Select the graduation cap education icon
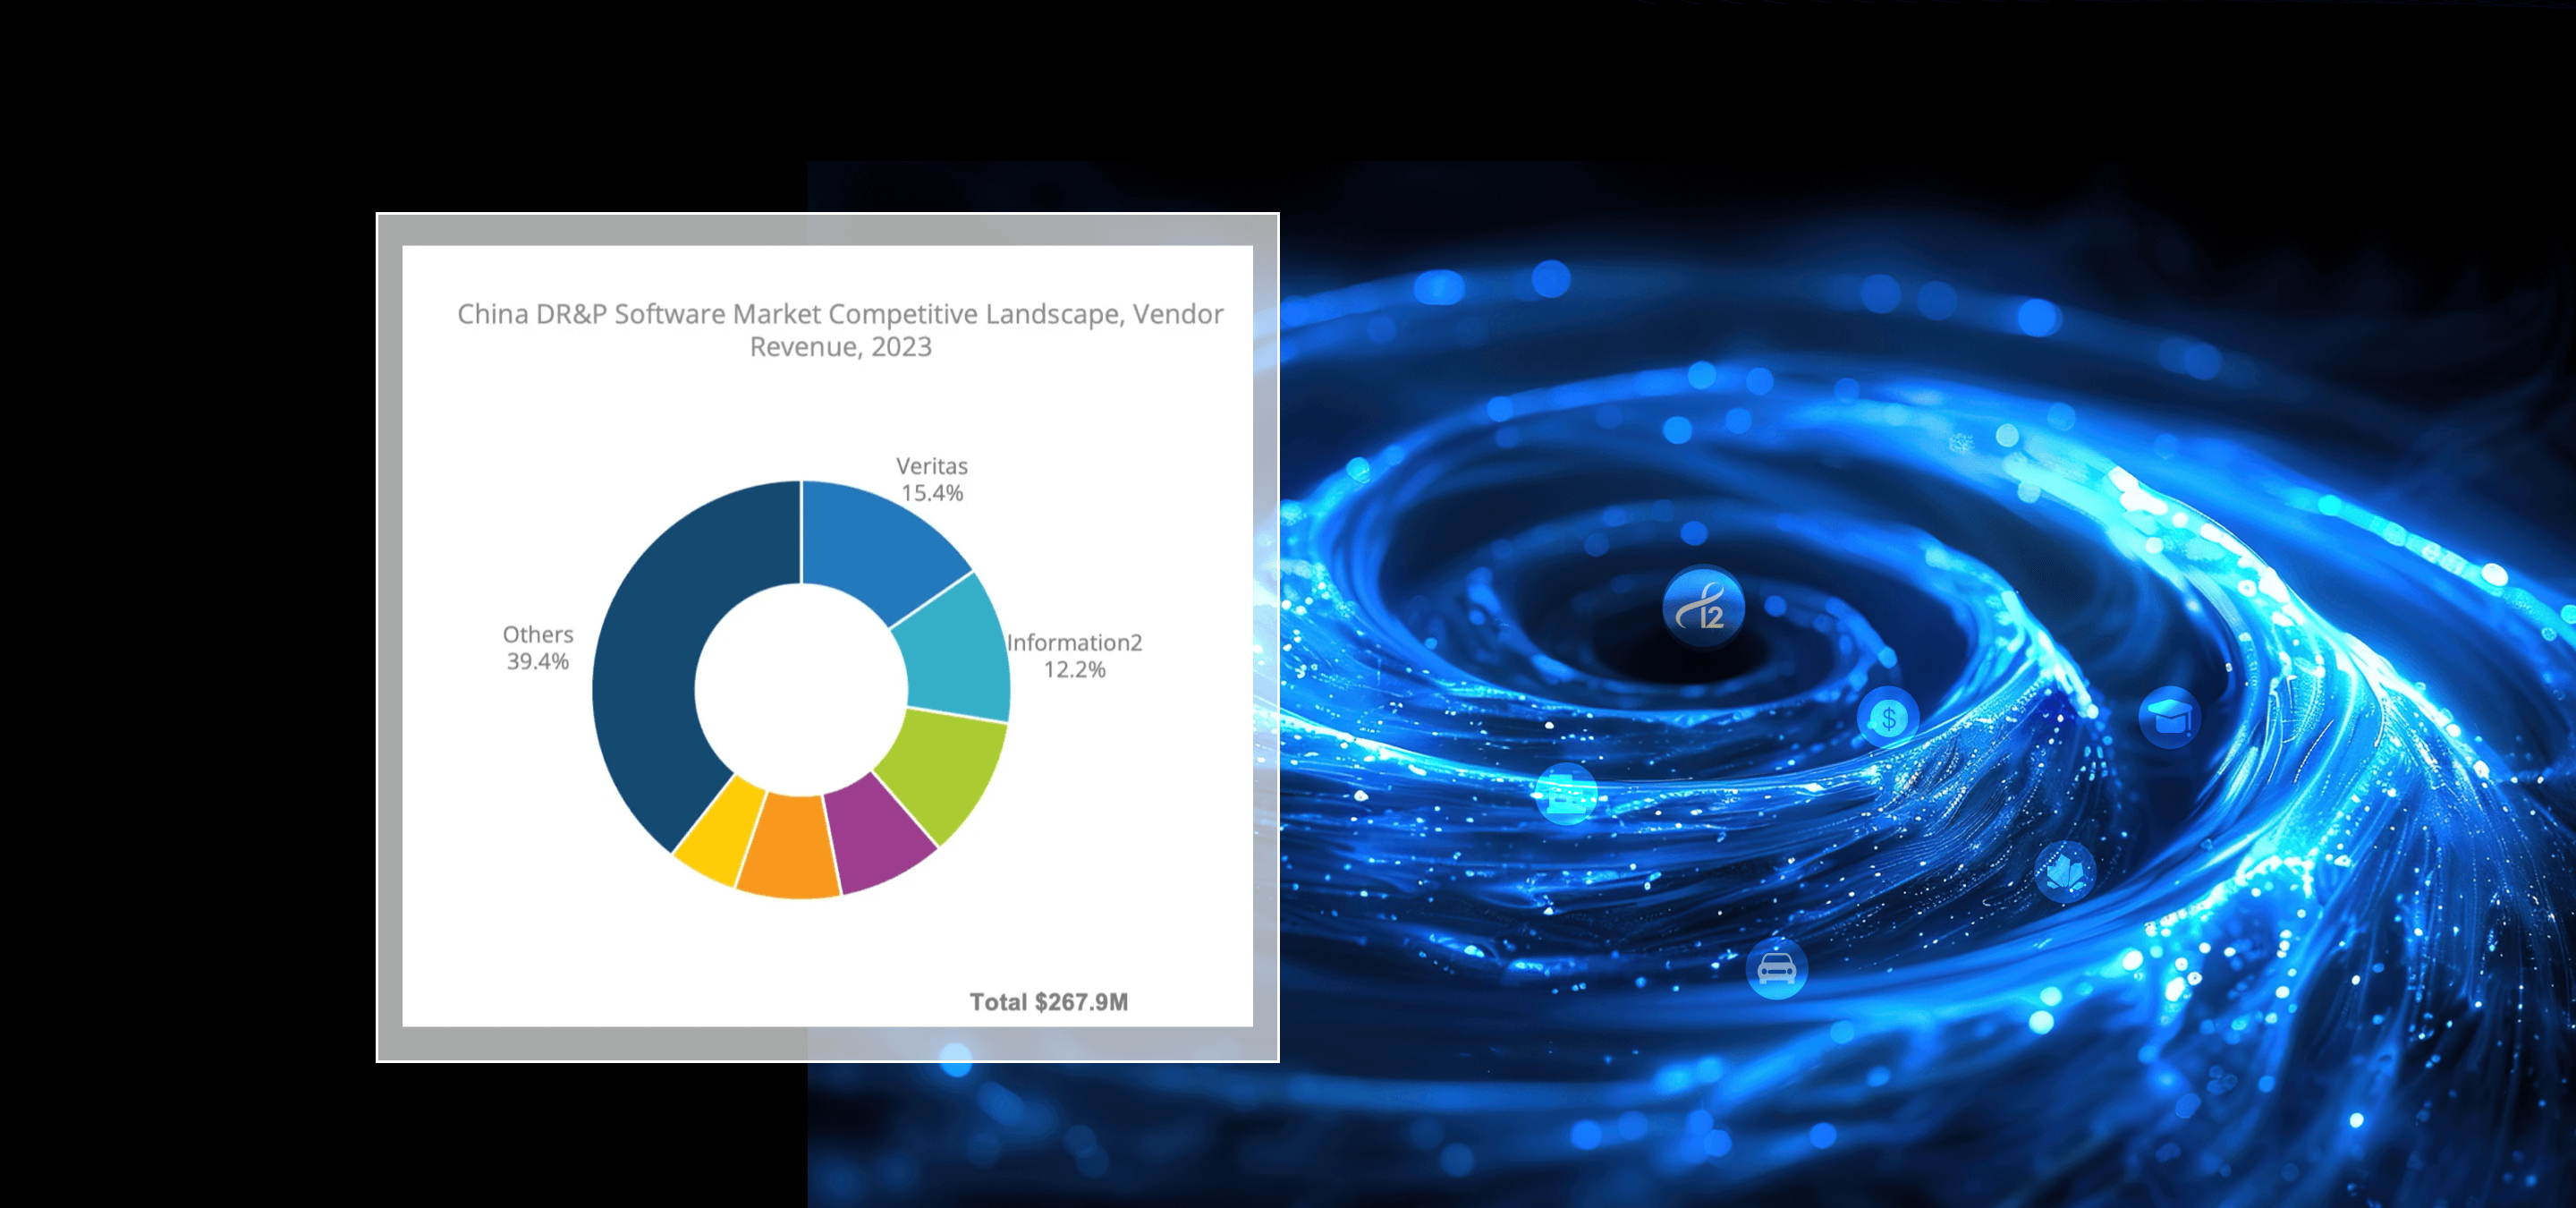The height and width of the screenshot is (1208, 2576). pos(2169,717)
